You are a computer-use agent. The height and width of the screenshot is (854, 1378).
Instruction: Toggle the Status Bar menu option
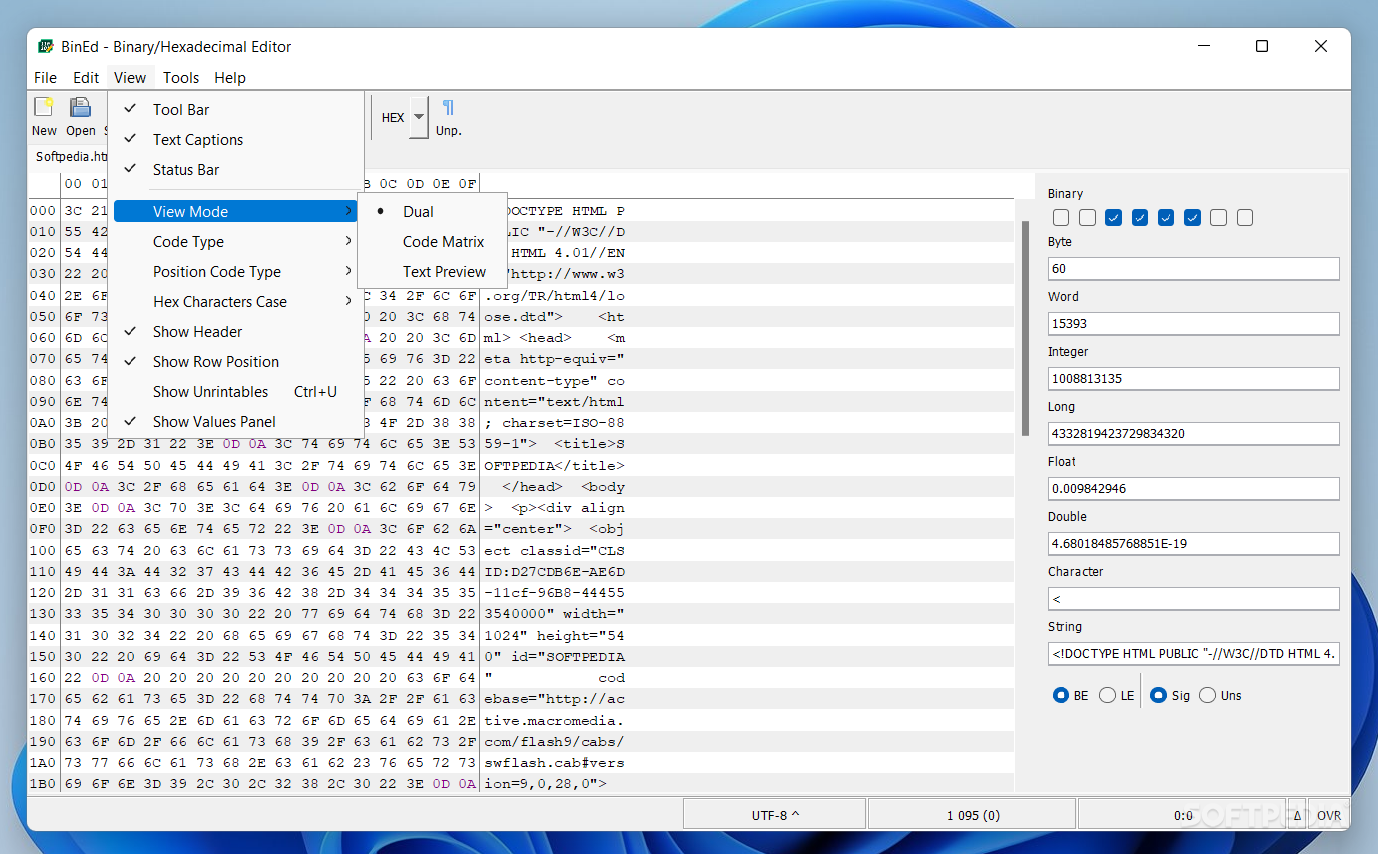[236, 170]
